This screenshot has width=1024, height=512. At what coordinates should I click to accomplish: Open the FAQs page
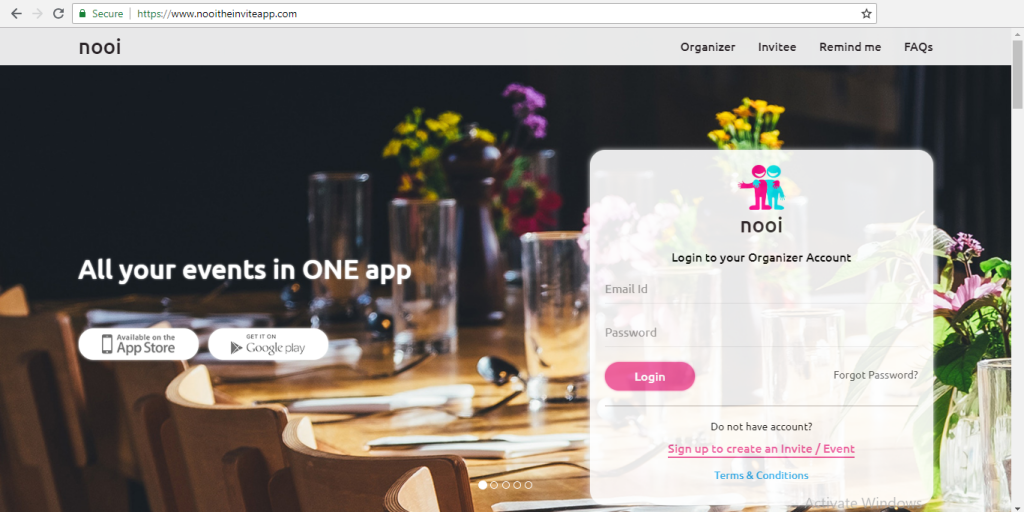pos(918,47)
